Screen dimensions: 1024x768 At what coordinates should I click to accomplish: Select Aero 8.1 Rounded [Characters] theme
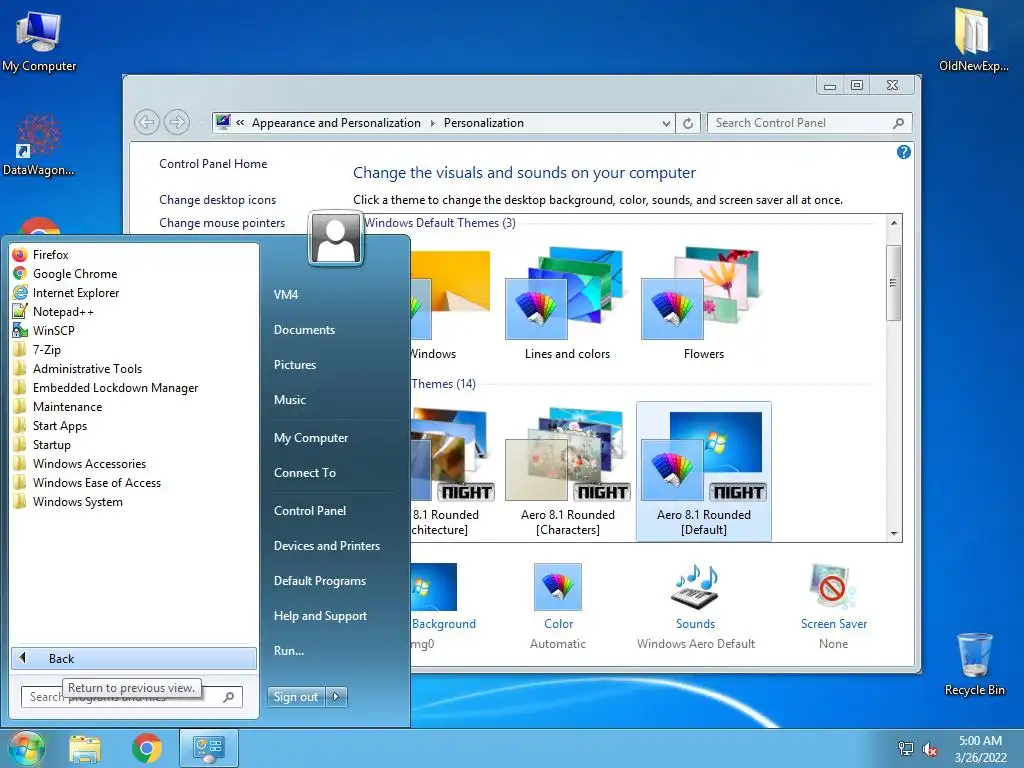(x=568, y=472)
